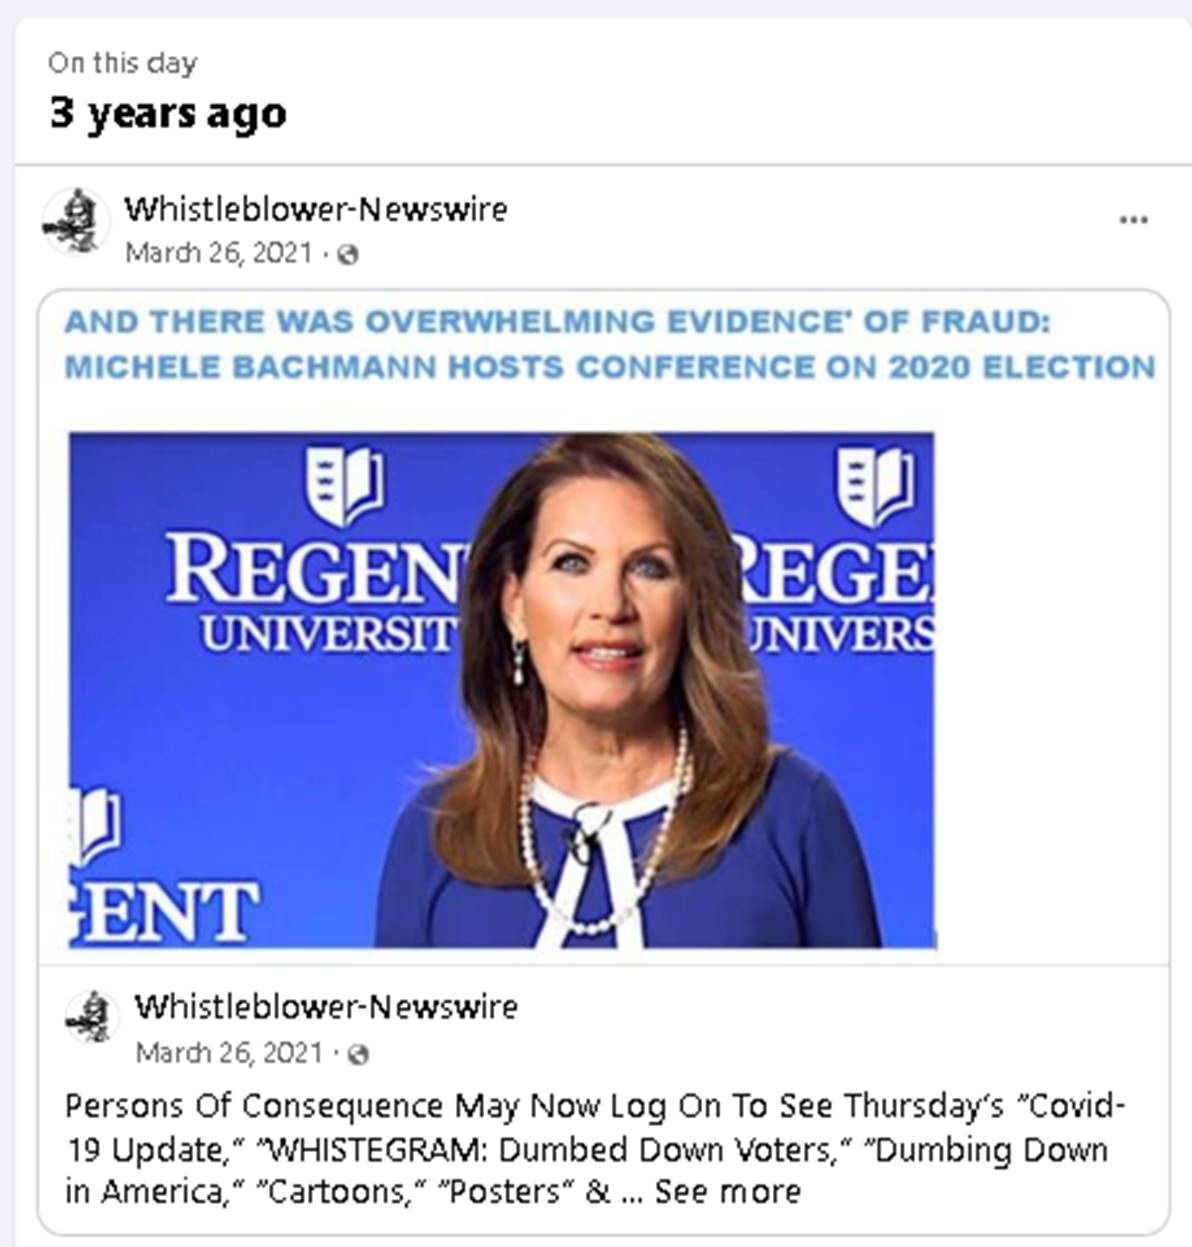Click the globe icon in the shared post
1192x1247 pixels.
(358, 1054)
